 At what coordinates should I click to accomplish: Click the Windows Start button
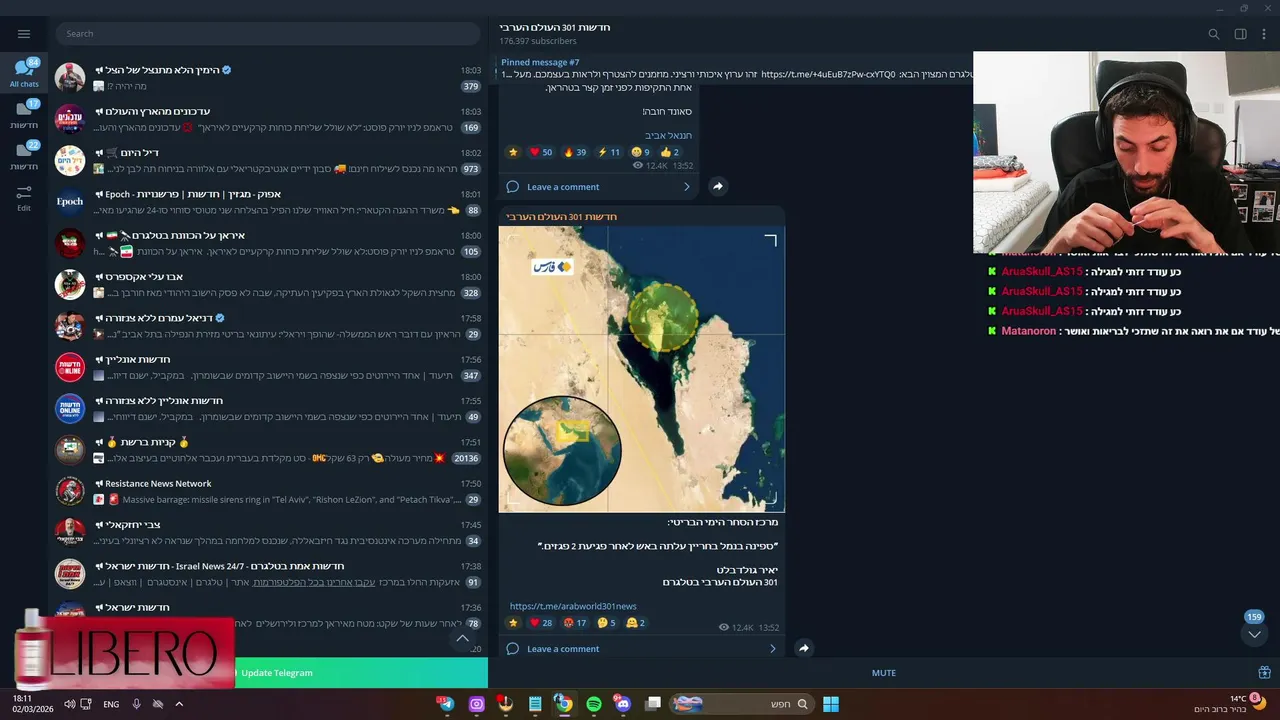830,704
